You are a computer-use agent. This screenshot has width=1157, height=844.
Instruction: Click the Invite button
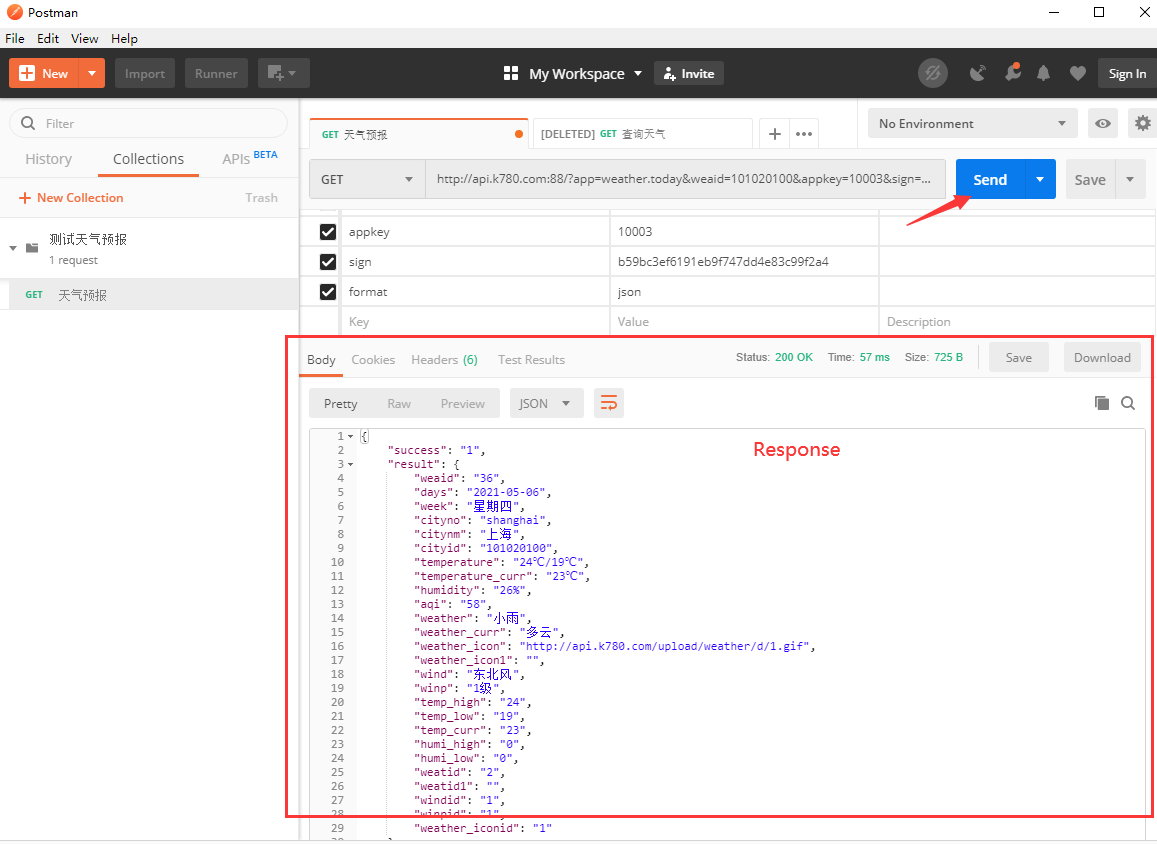[x=689, y=73]
